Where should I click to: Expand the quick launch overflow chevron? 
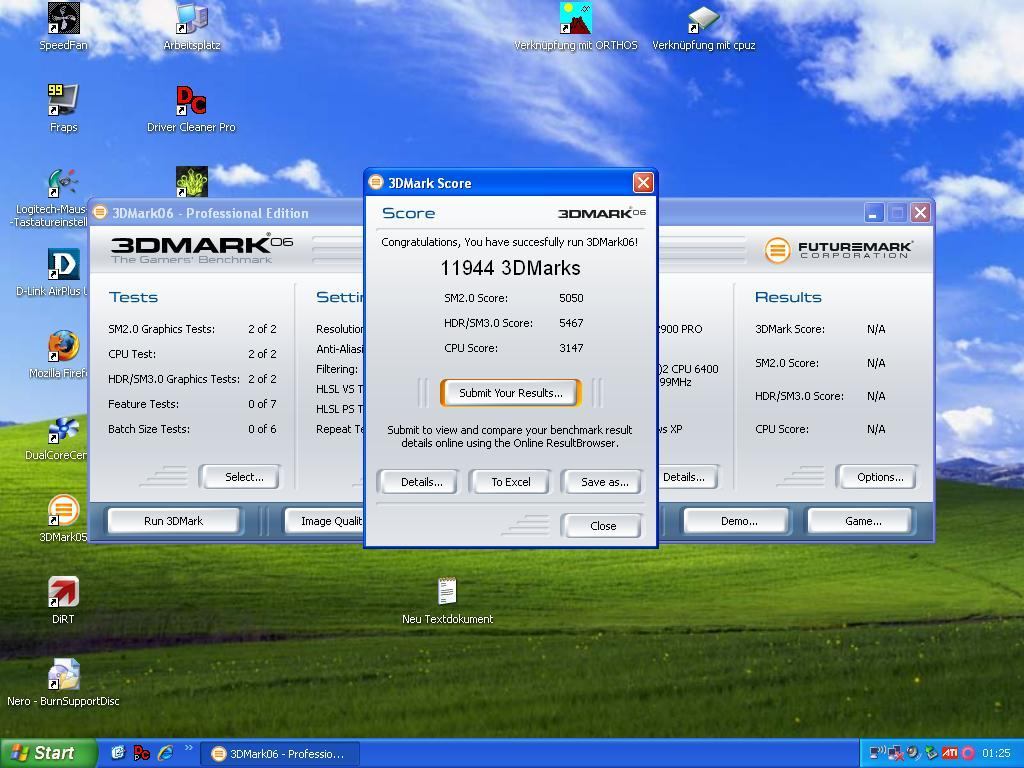click(x=189, y=748)
